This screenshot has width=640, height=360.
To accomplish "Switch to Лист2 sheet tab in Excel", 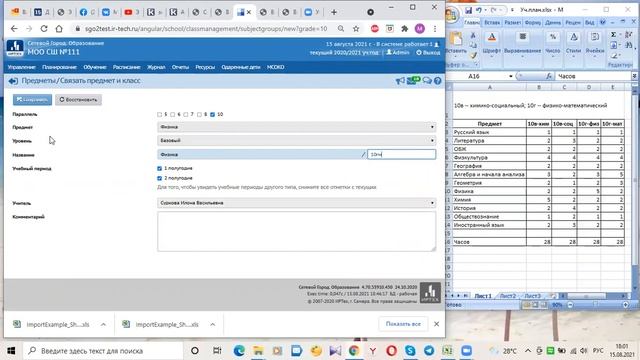I will point(508,296).
